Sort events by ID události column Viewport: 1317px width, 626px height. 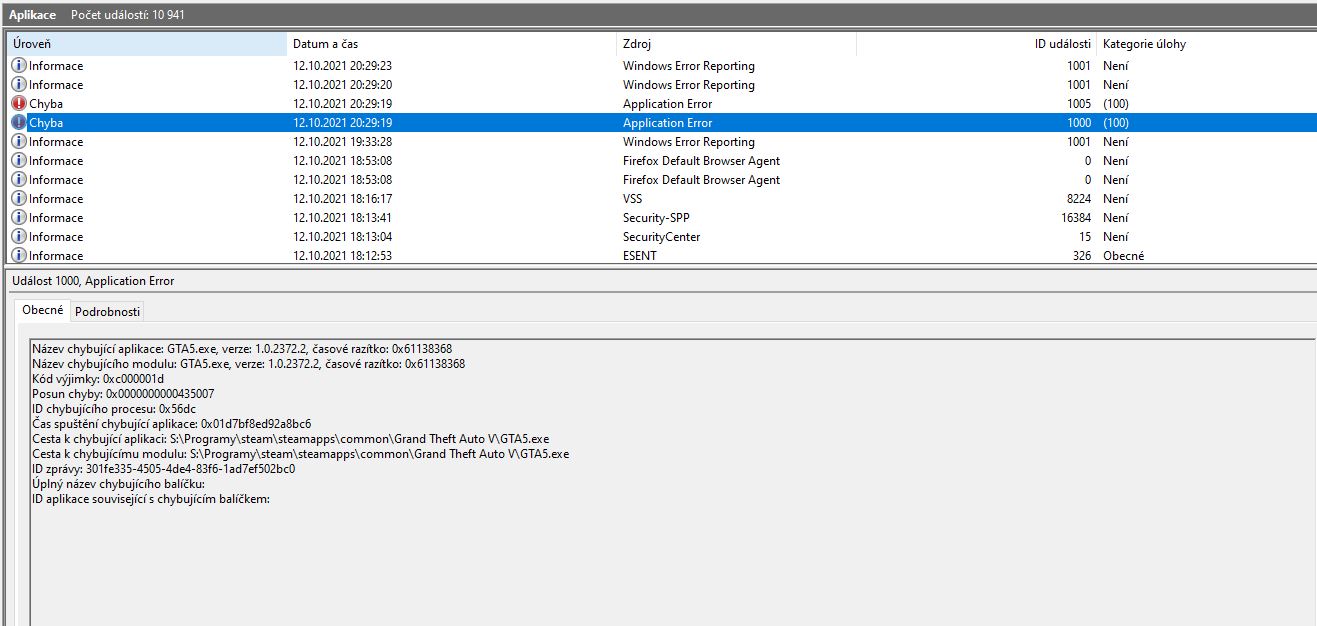(976, 44)
